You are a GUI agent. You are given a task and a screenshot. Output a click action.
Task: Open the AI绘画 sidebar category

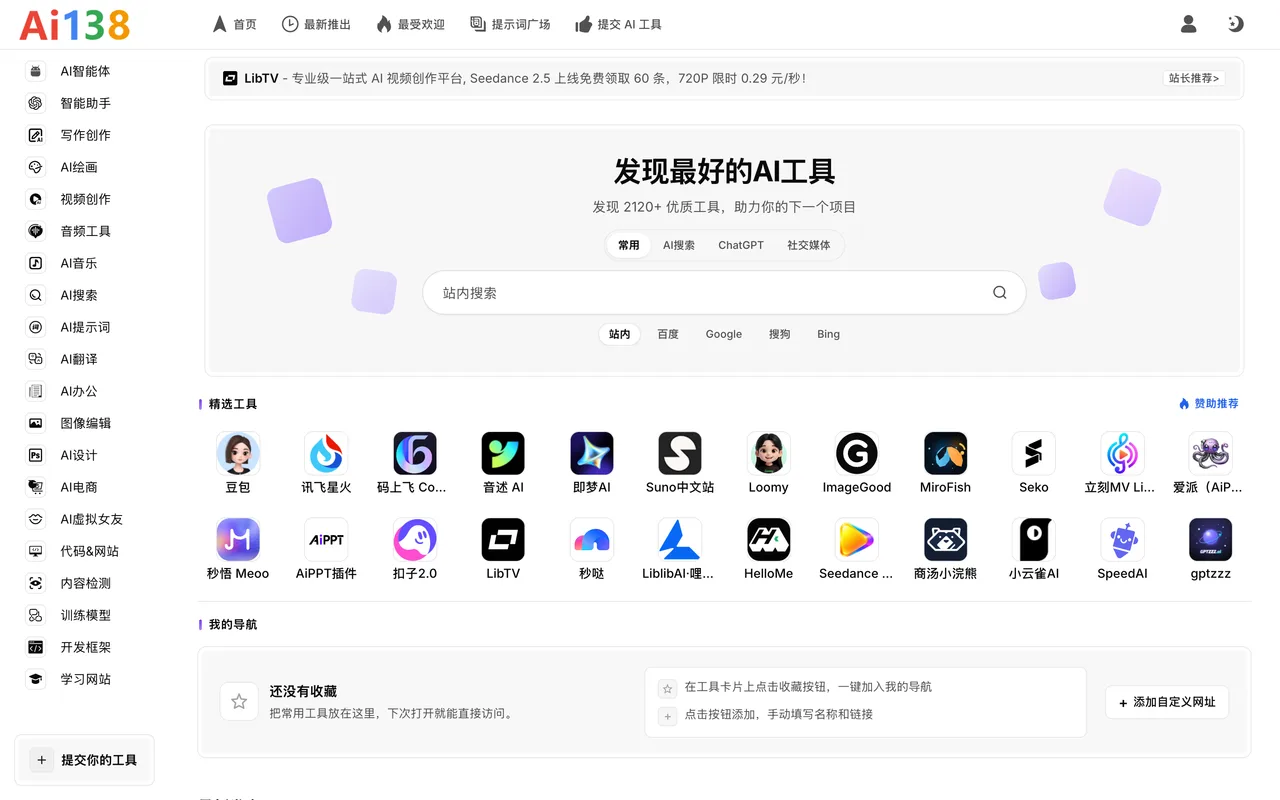78,167
